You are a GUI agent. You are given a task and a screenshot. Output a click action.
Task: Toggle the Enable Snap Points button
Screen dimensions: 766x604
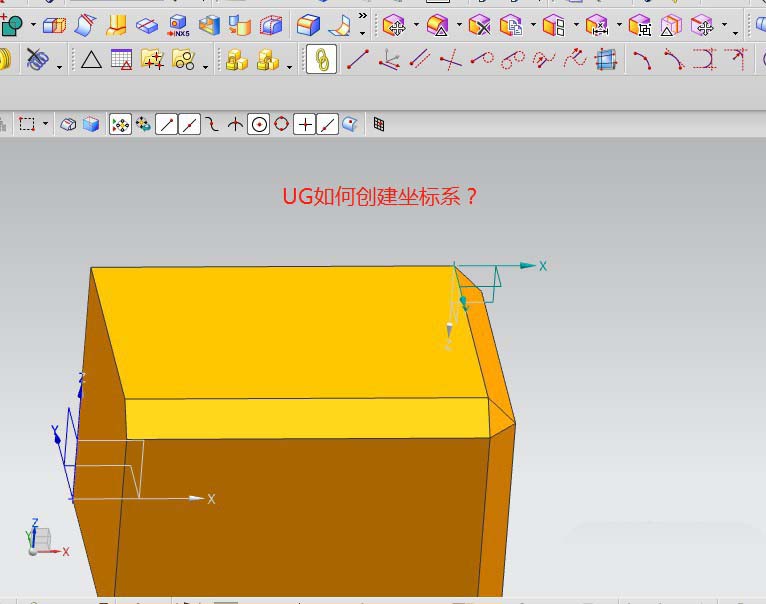point(120,124)
